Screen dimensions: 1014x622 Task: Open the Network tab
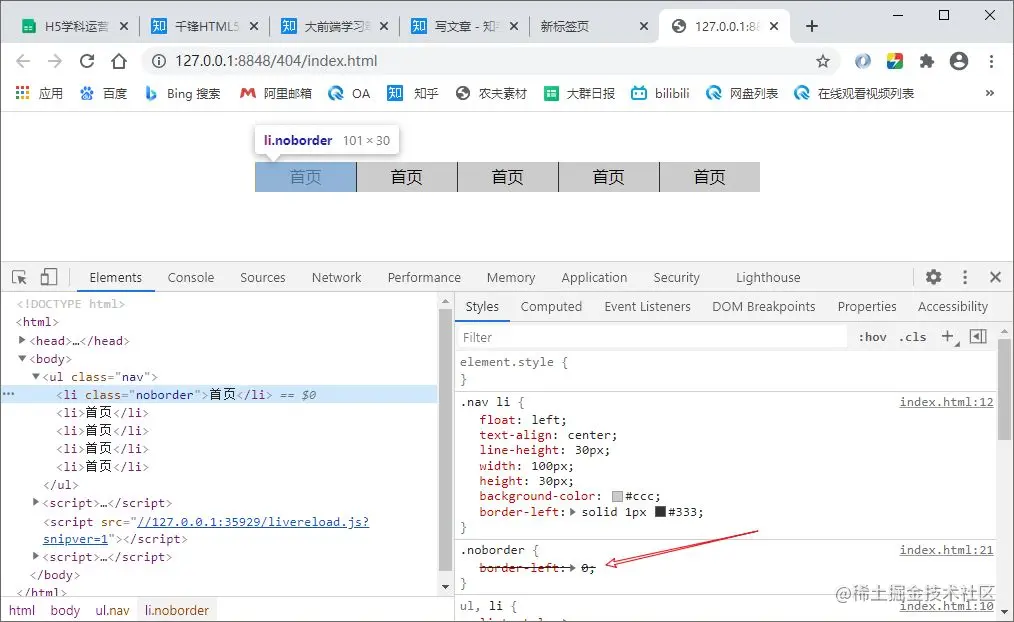tap(336, 277)
